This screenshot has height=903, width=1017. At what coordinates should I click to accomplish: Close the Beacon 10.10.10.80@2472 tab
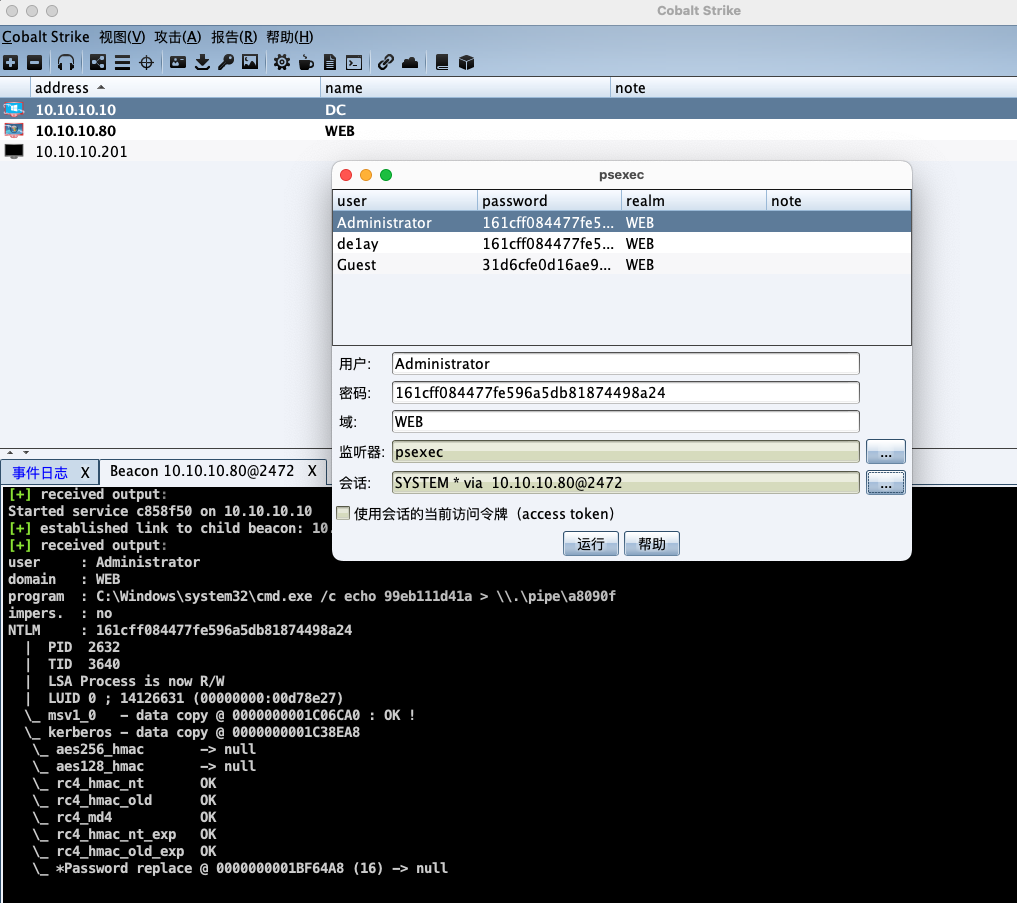(x=312, y=471)
